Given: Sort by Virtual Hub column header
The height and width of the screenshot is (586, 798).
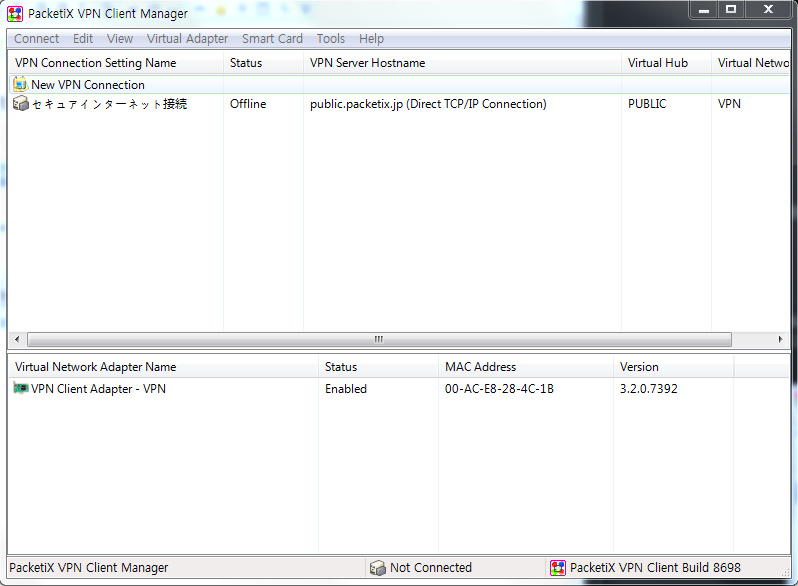Looking at the screenshot, I should pos(666,63).
